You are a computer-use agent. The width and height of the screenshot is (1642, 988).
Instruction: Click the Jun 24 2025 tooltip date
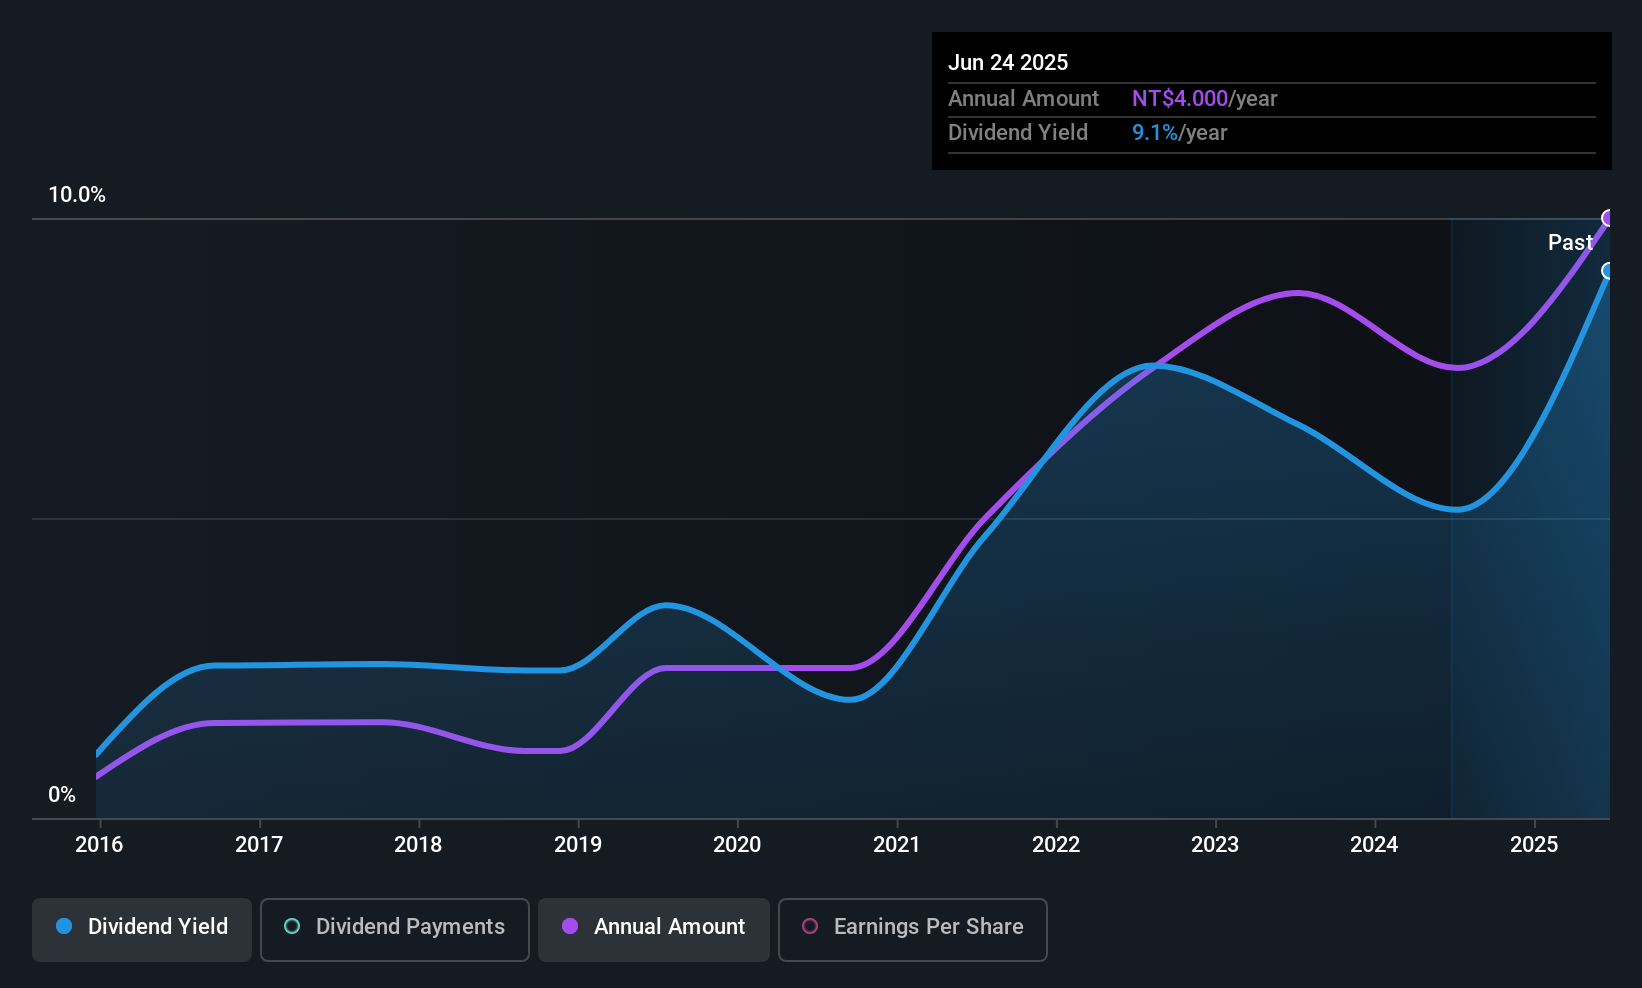click(x=1008, y=62)
